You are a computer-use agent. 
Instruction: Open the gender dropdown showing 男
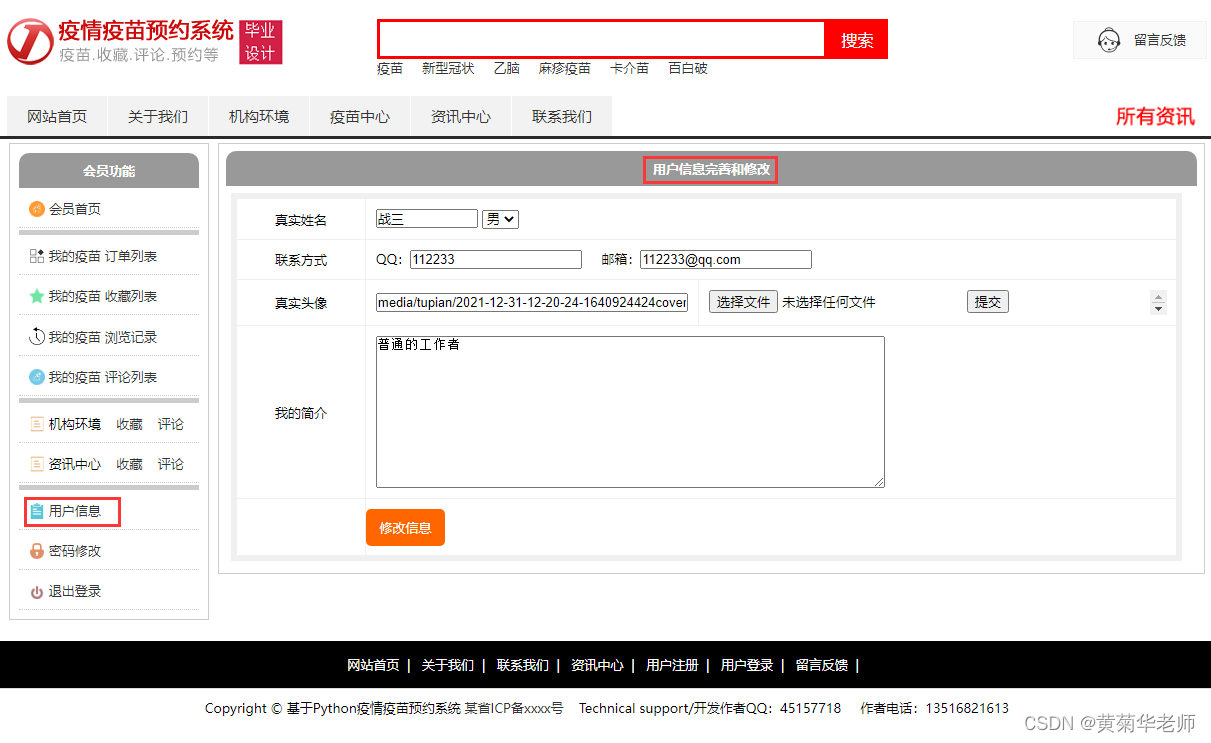500,219
